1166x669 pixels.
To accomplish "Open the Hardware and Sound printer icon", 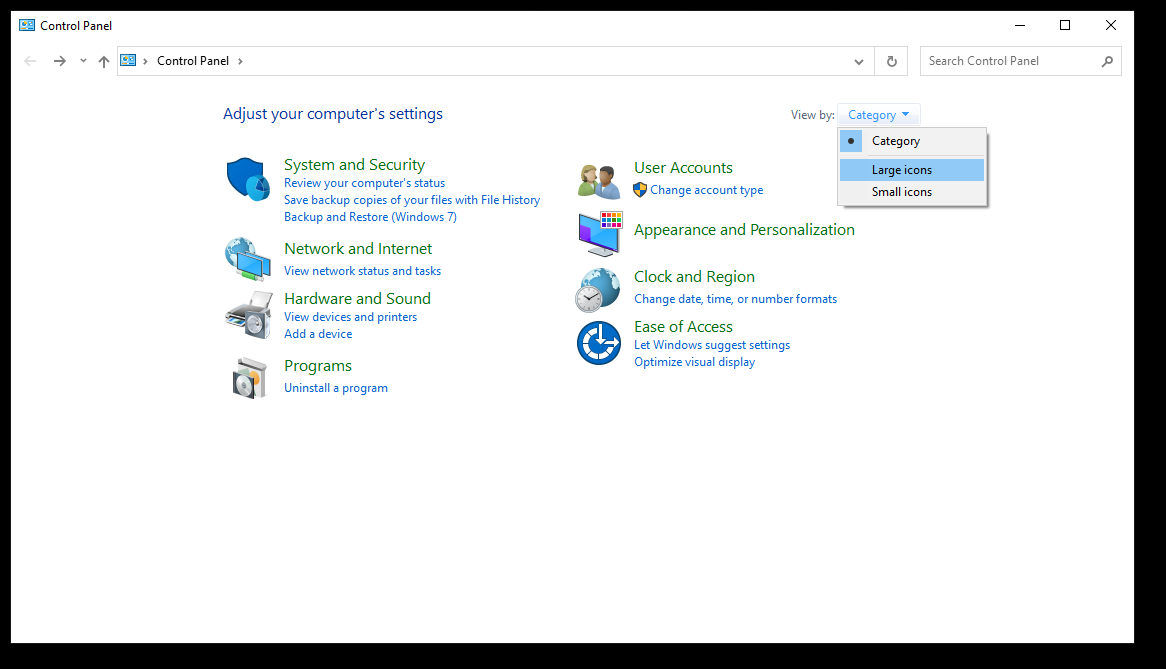I will tap(248, 315).
